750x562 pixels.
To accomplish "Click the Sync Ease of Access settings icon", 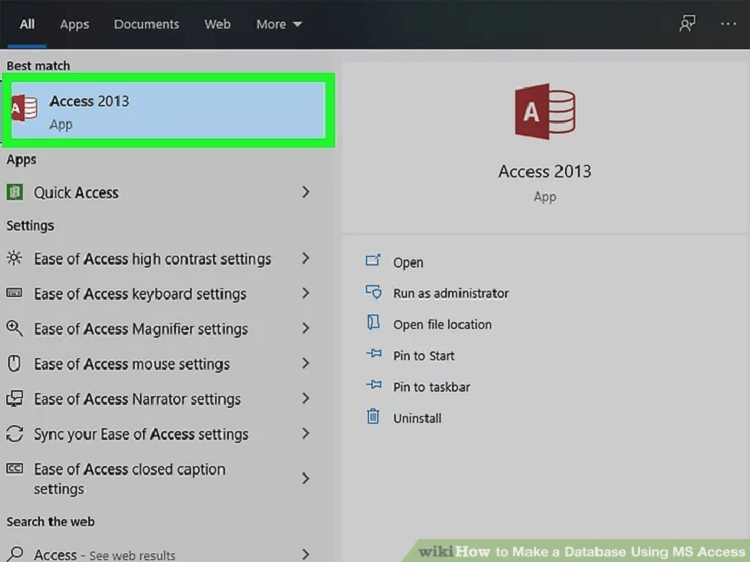I will [x=15, y=434].
